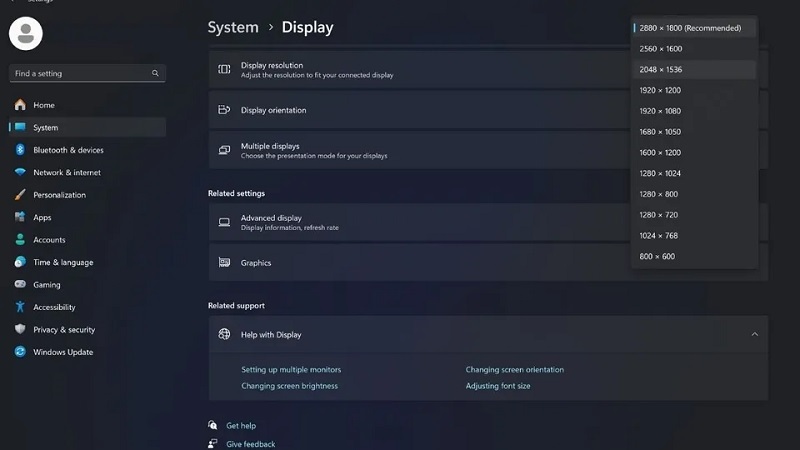Click the Advanced display monitor icon
Image resolution: width=800 pixels, height=450 pixels.
224,222
